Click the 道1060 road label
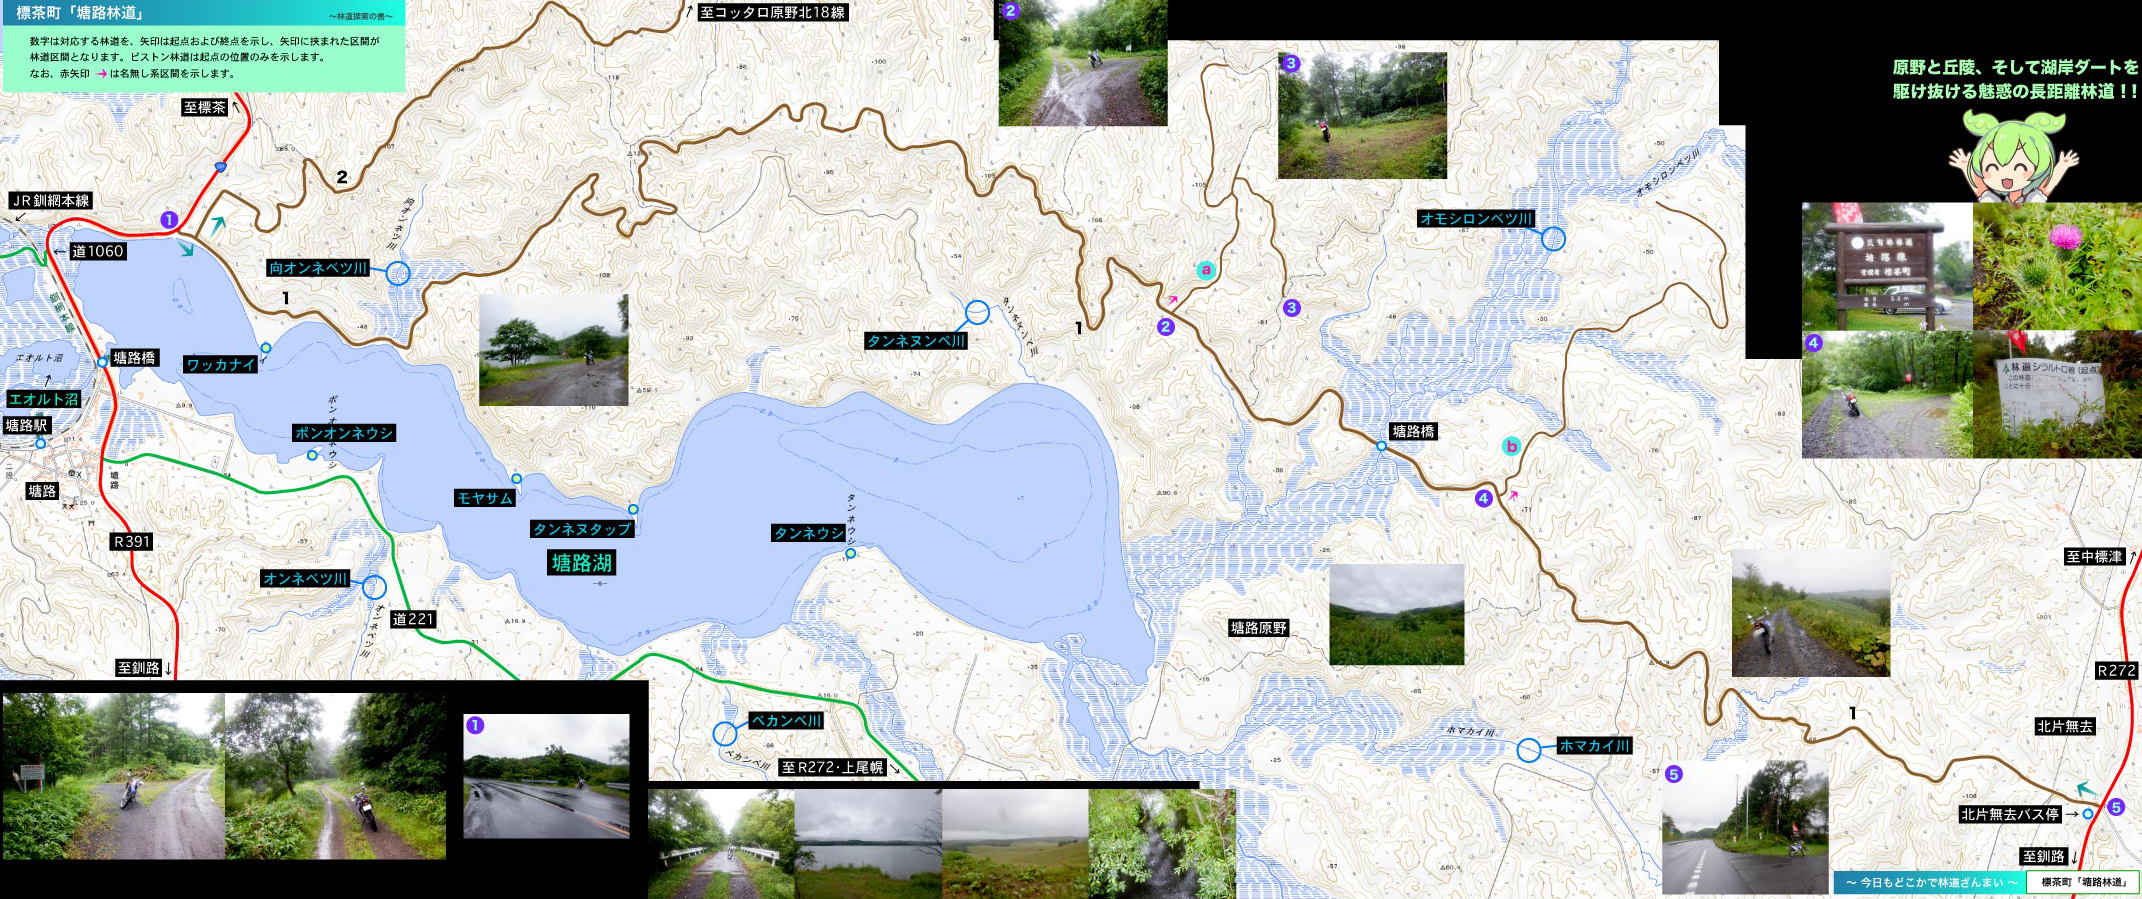This screenshot has width=2142, height=899. (97, 251)
